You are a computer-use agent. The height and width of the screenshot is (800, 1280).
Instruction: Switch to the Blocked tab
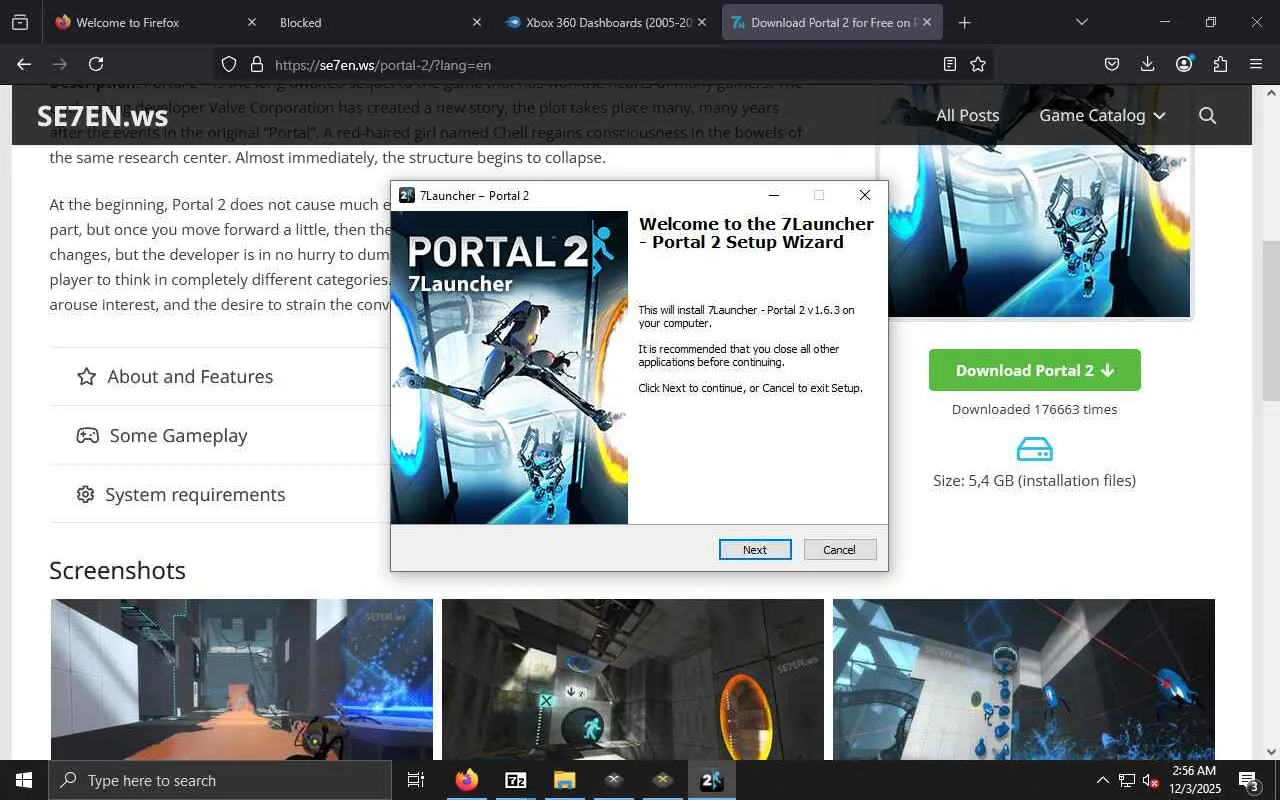coord(380,22)
